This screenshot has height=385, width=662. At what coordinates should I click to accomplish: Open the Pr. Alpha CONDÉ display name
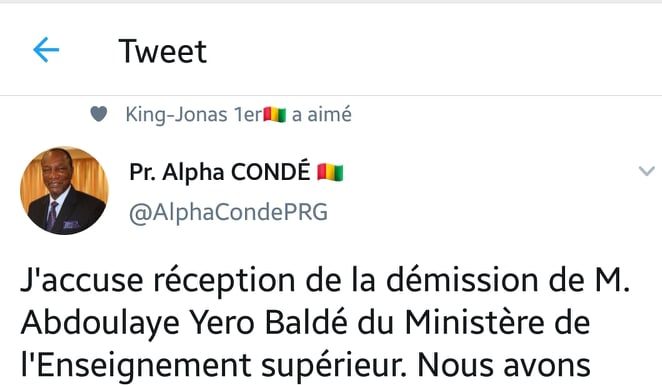[220, 172]
